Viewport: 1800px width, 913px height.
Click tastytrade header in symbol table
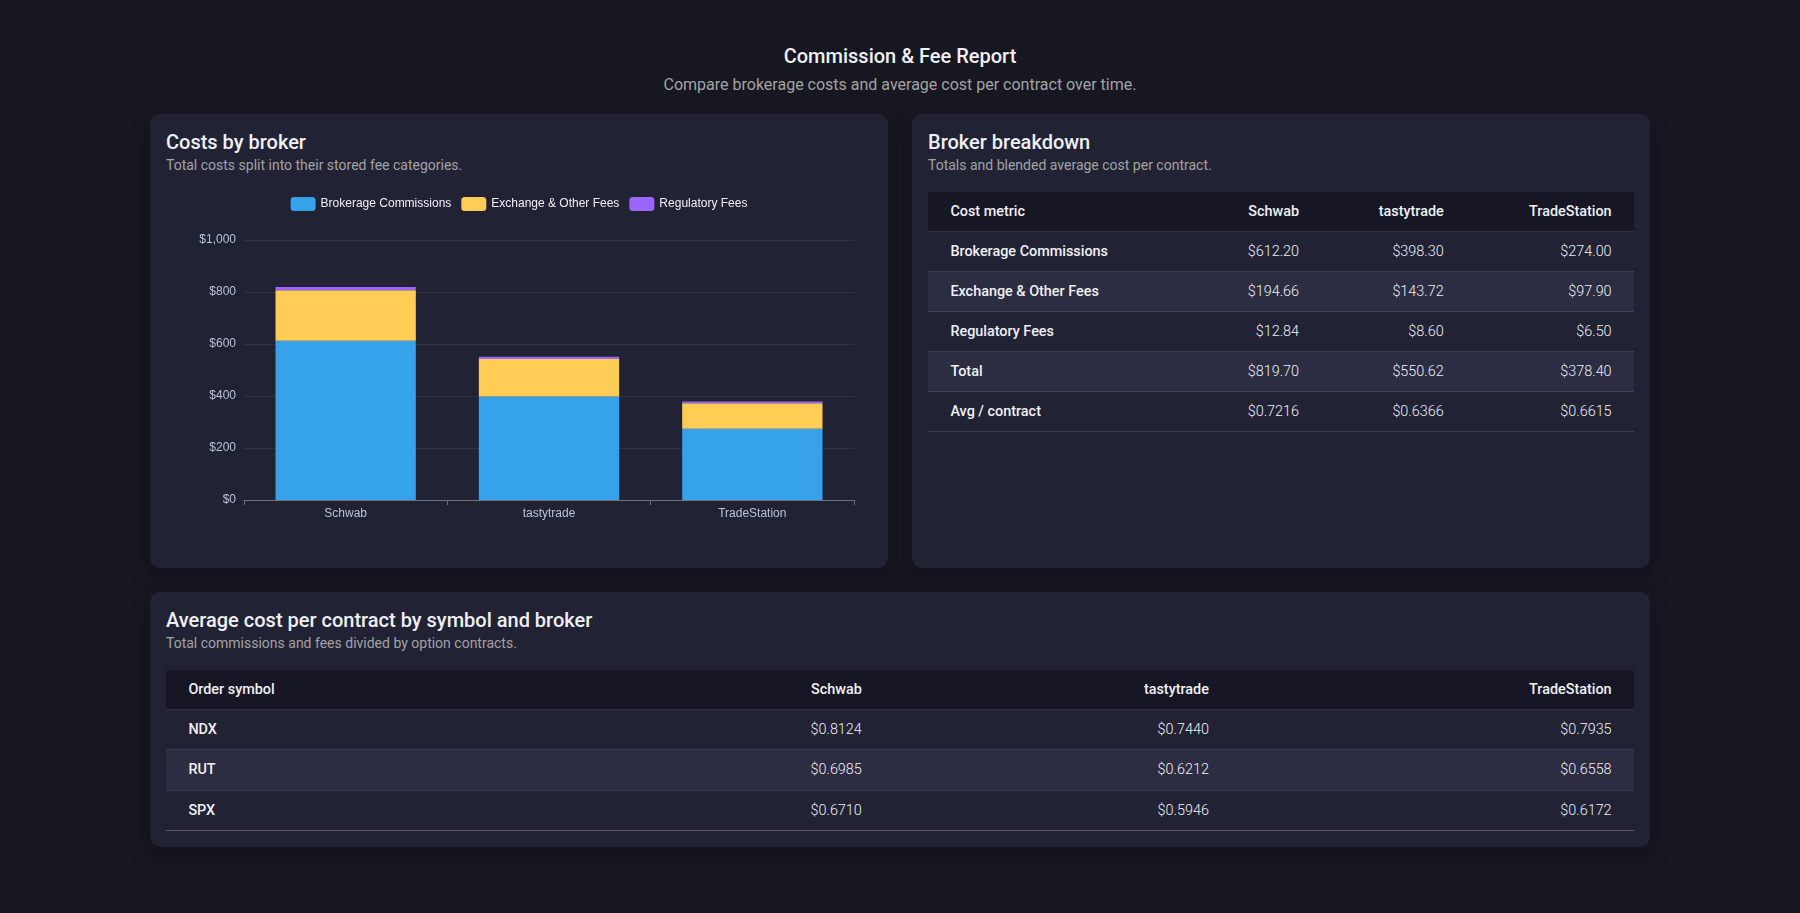point(1176,689)
